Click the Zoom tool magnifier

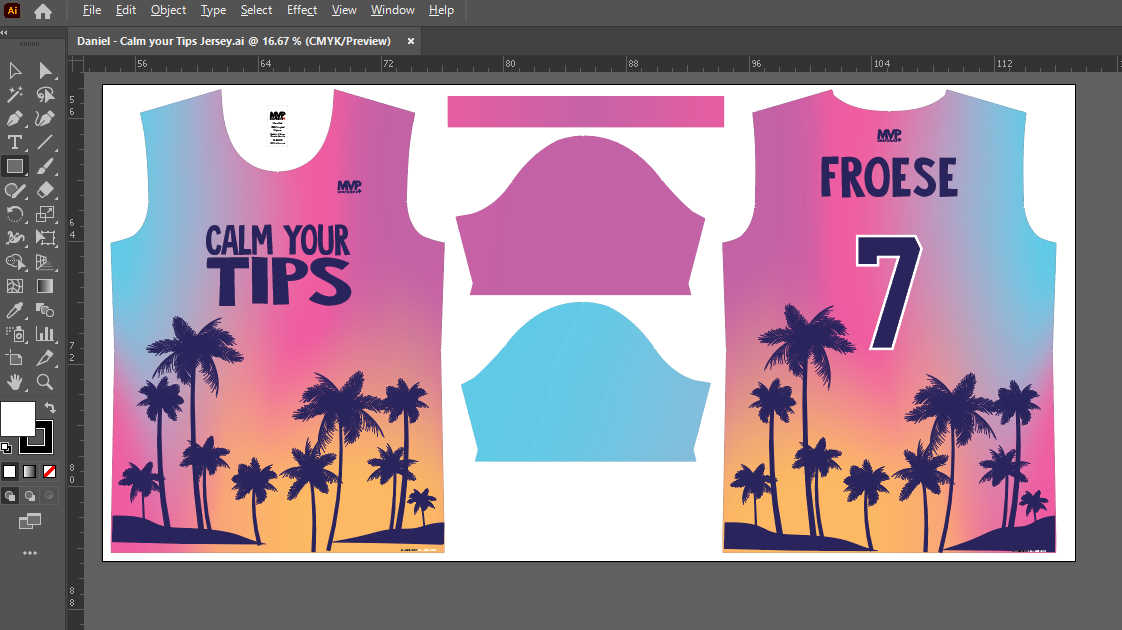pyautogui.click(x=45, y=382)
